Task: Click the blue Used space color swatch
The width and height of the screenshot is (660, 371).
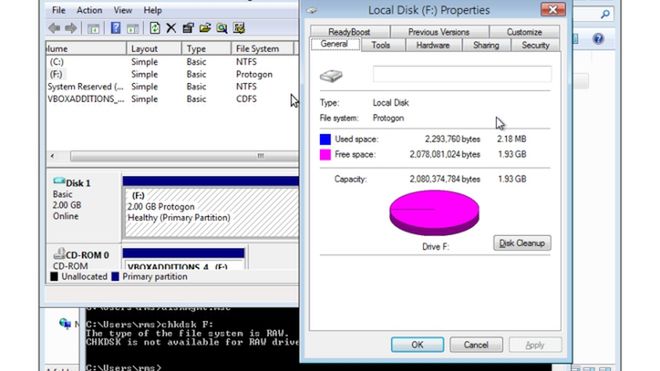Action: pyautogui.click(x=325, y=139)
